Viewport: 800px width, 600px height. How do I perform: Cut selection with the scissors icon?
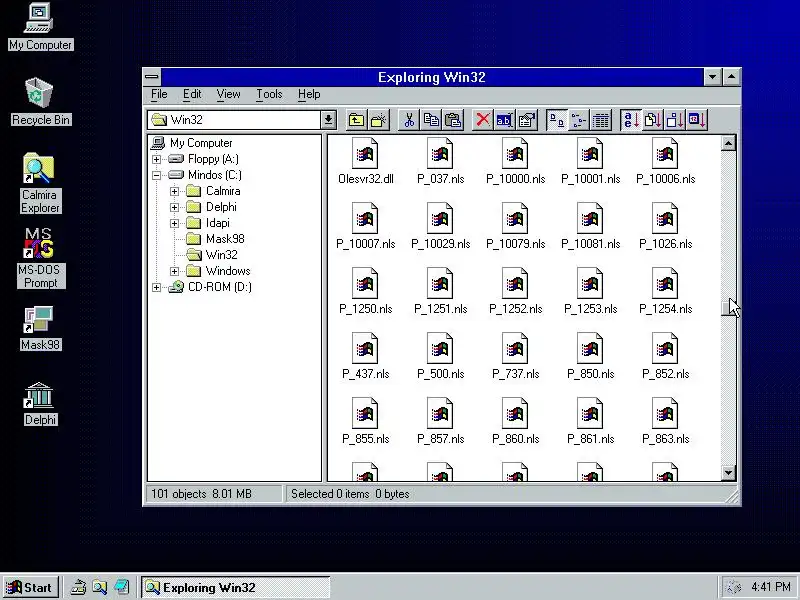pyautogui.click(x=409, y=120)
